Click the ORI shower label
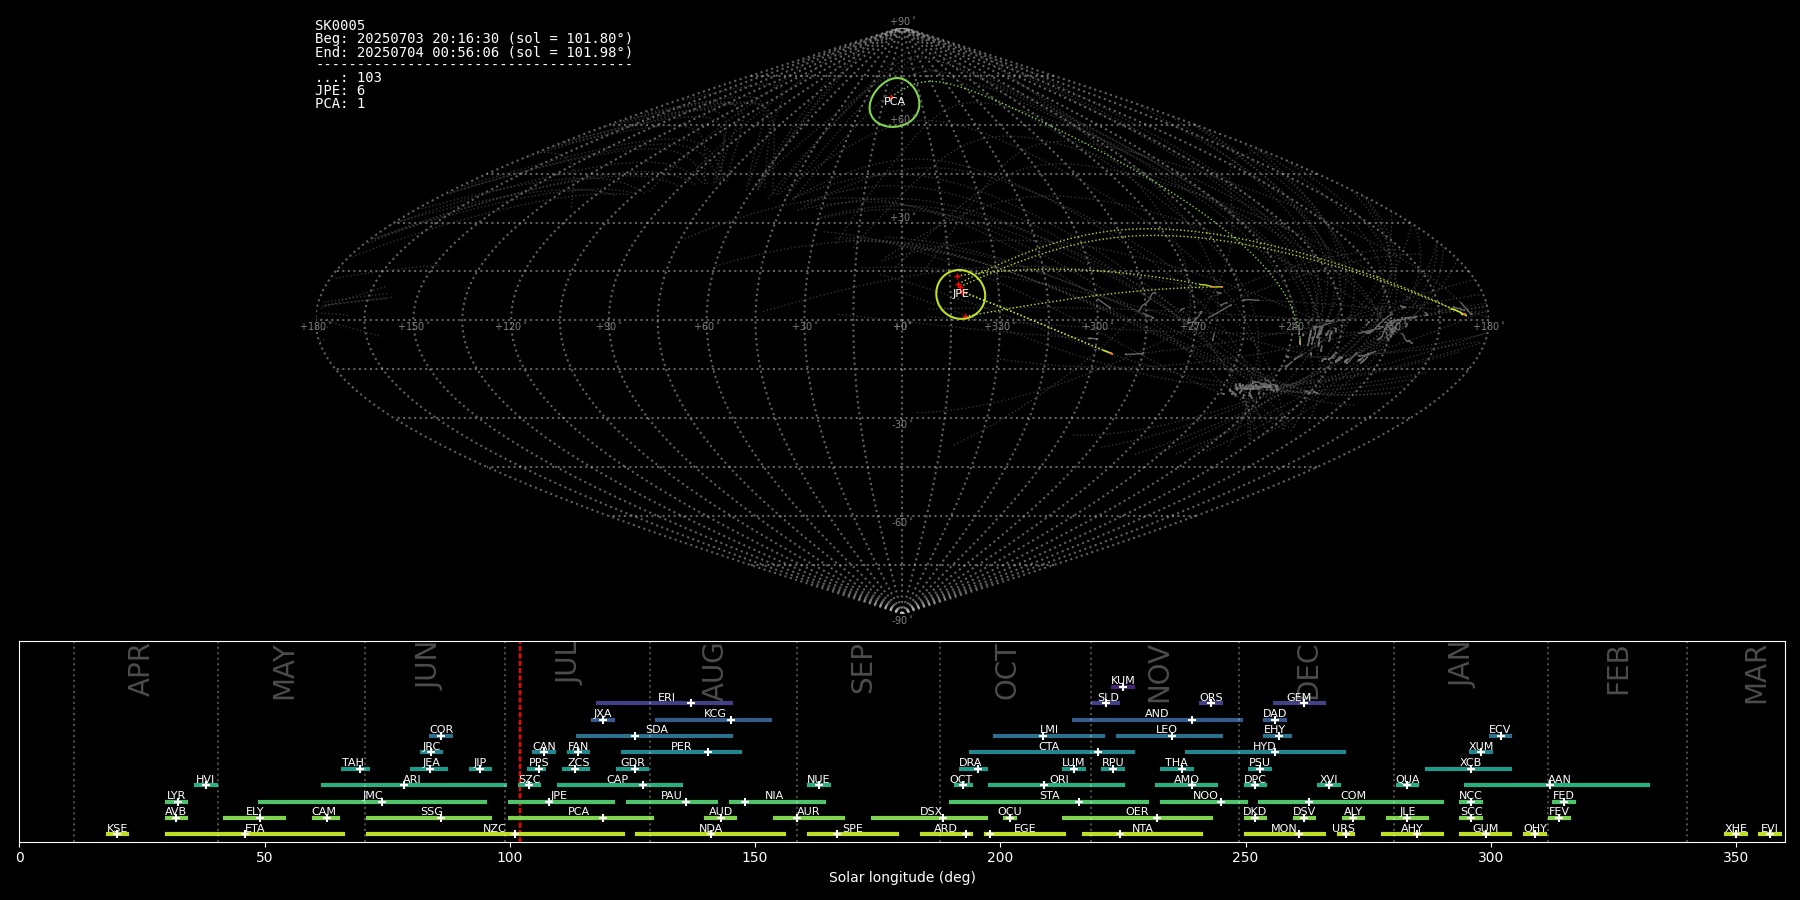 click(1059, 780)
